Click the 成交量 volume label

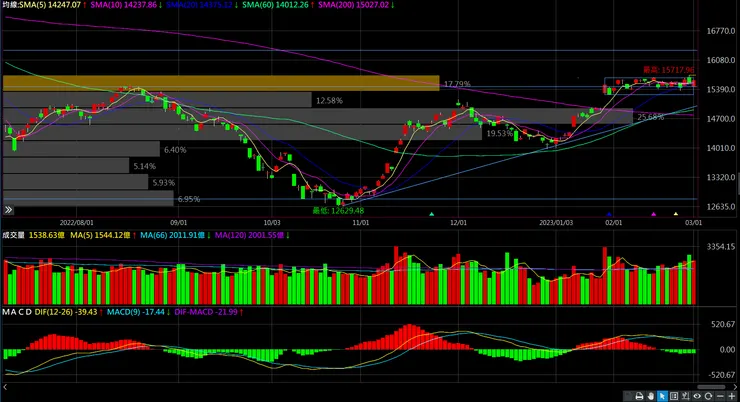coord(13,235)
